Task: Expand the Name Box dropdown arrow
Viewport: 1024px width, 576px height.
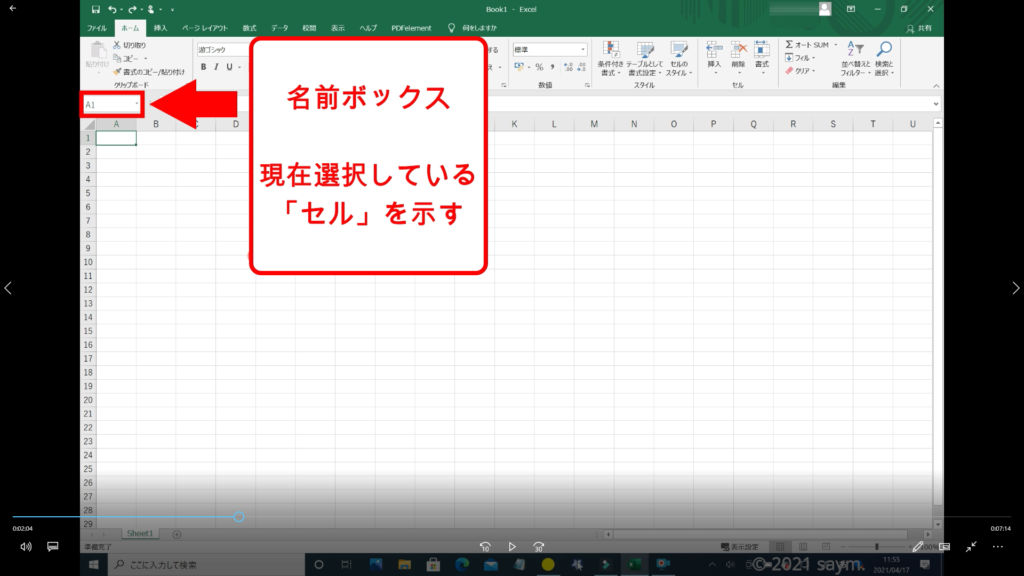Action: point(137,104)
